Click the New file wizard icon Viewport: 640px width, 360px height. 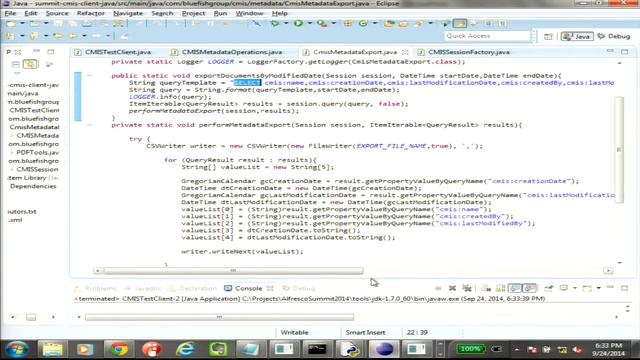pyautogui.click(x=11, y=24)
